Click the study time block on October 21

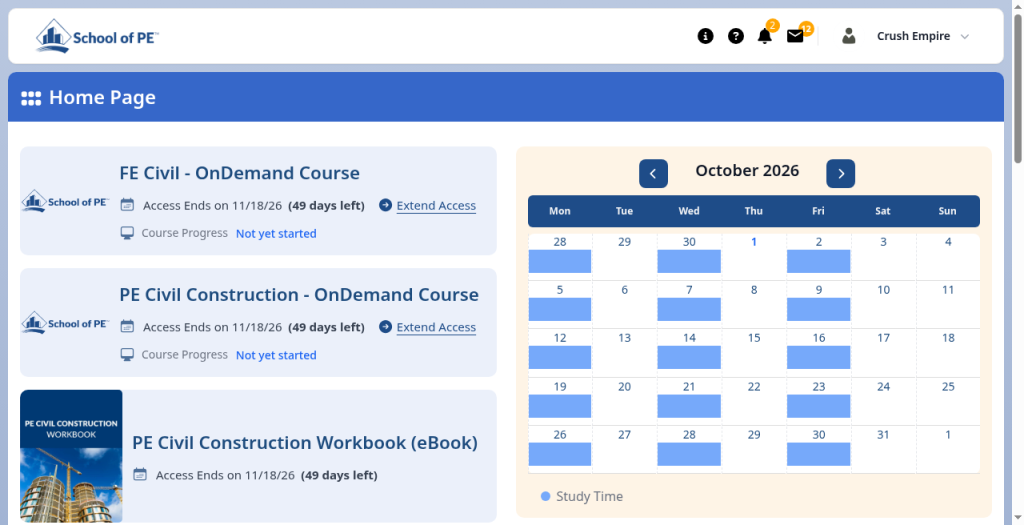click(x=689, y=406)
